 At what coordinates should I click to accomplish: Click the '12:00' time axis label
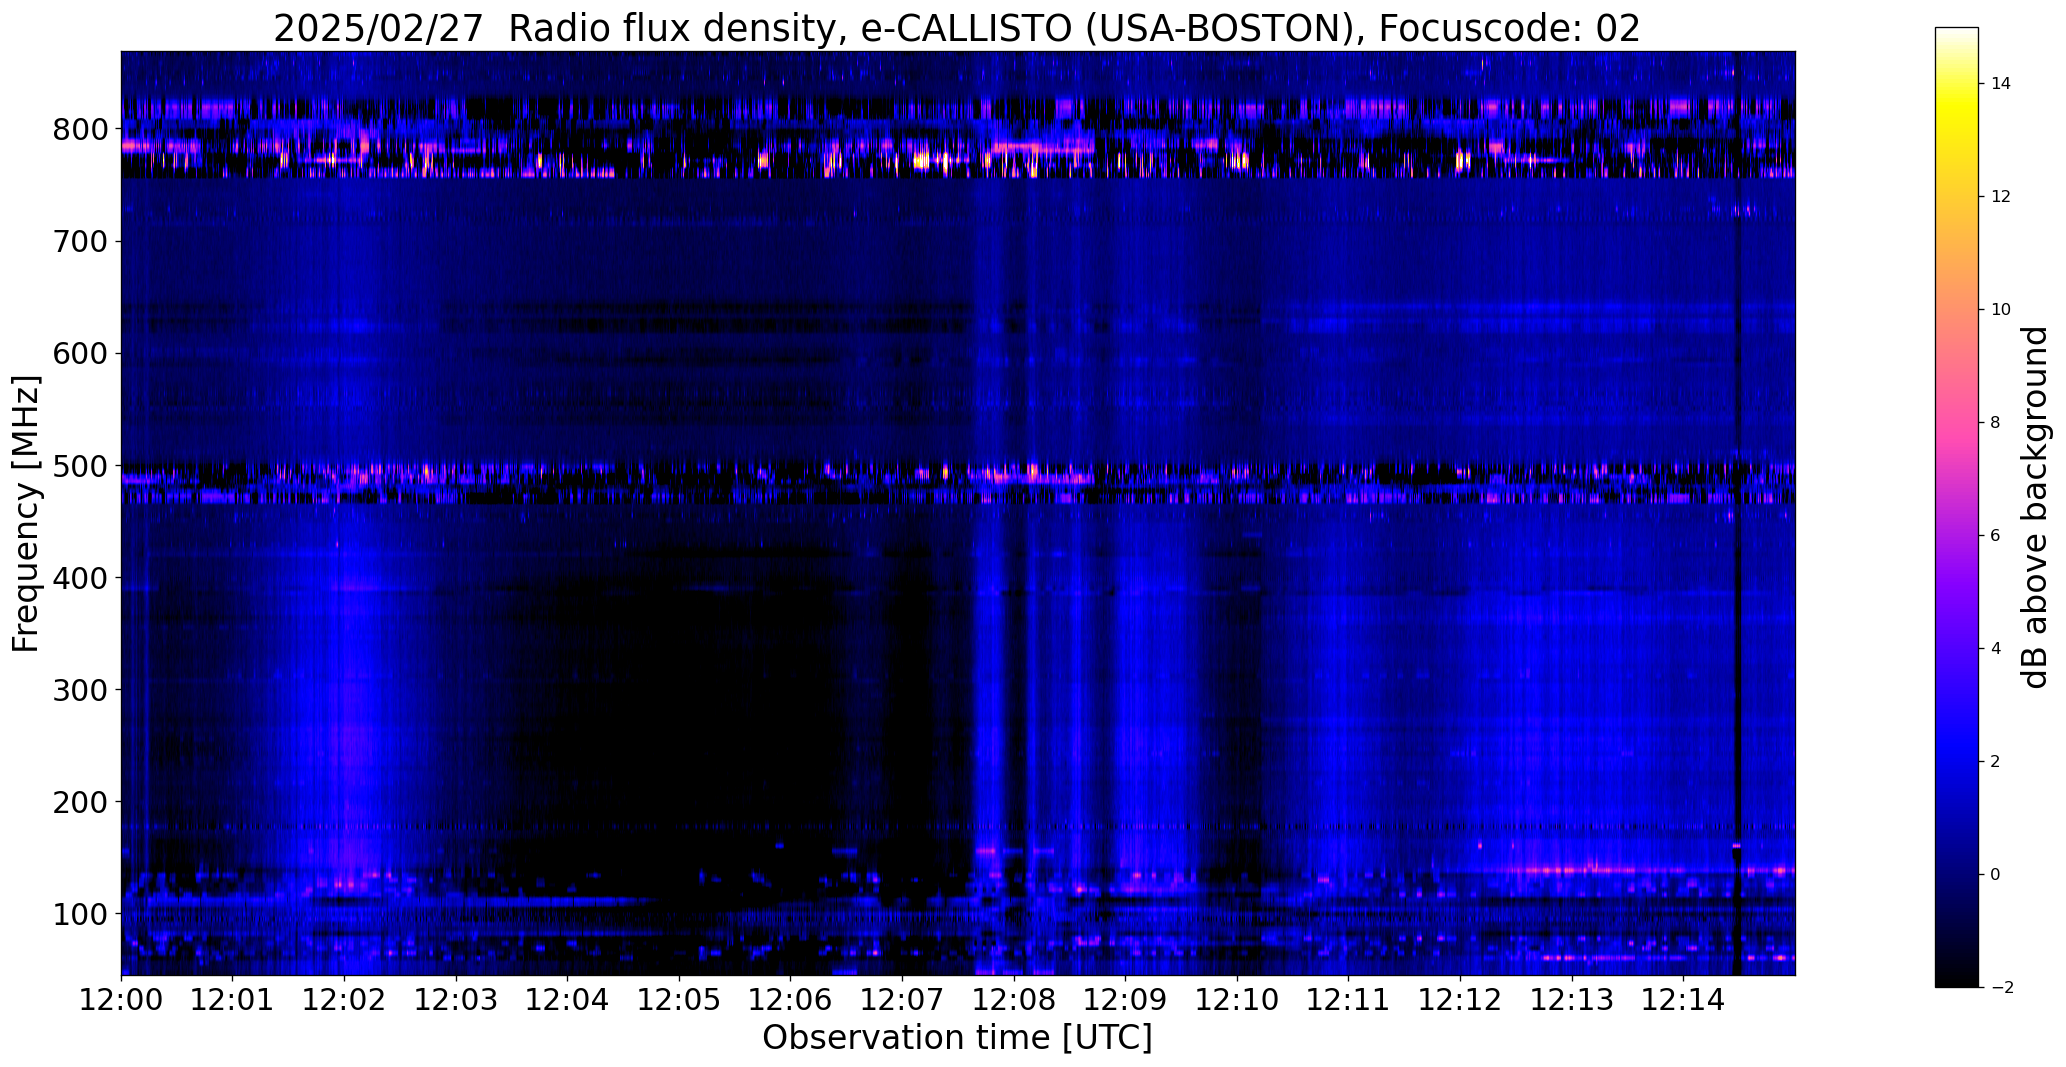coord(121,1000)
